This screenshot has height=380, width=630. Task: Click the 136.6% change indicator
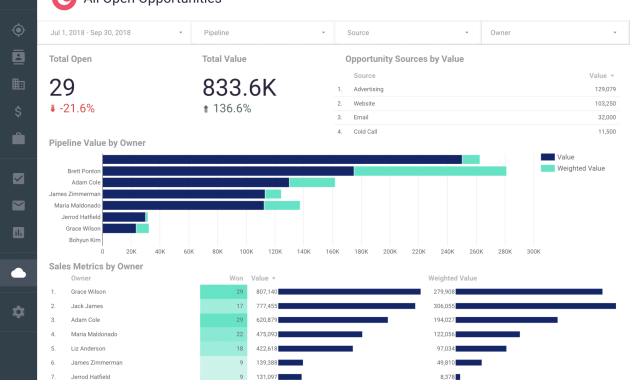pos(227,108)
